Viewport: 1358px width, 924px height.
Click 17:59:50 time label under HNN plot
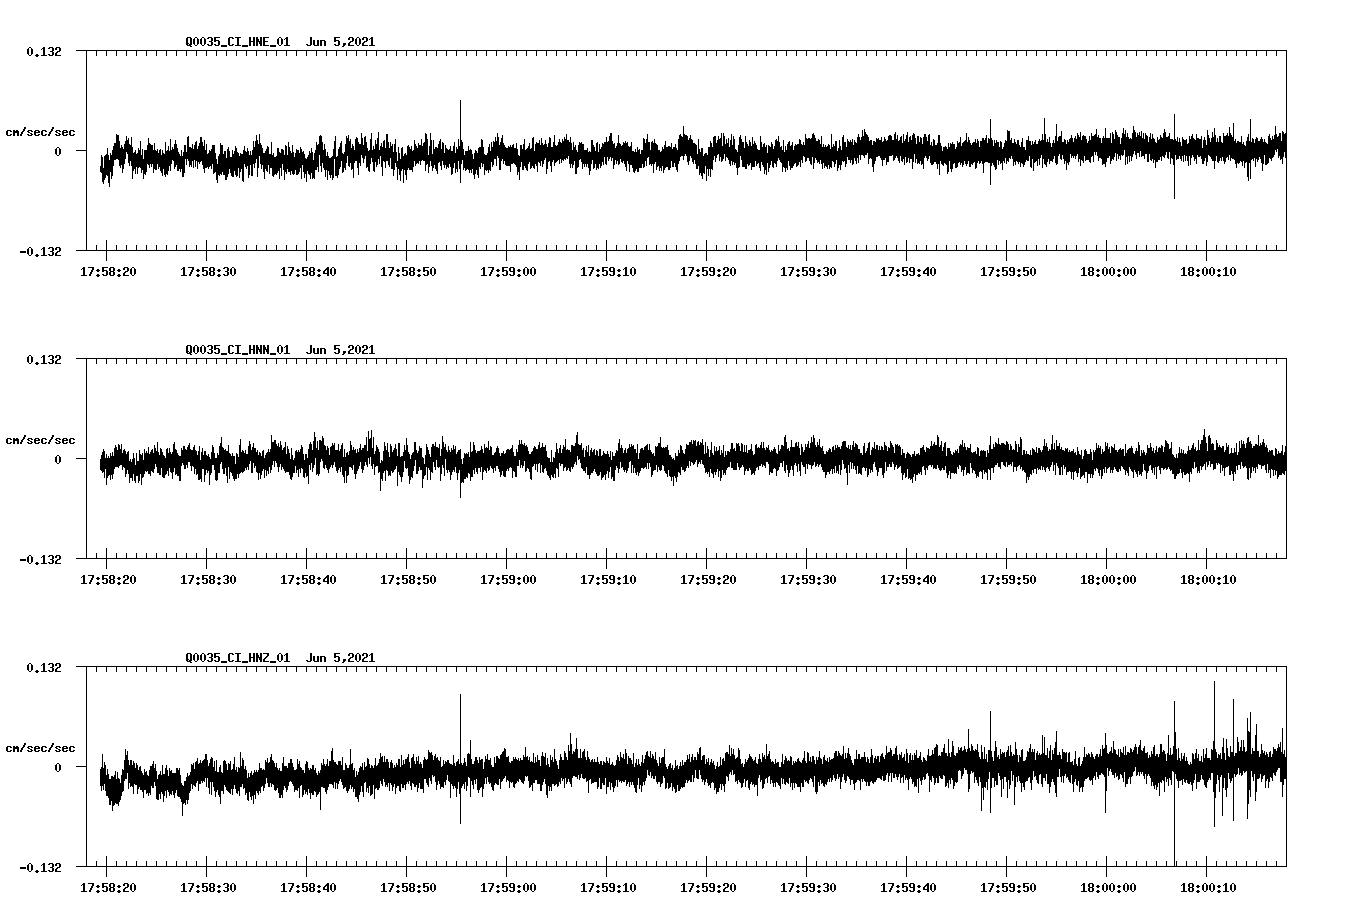point(1008,579)
